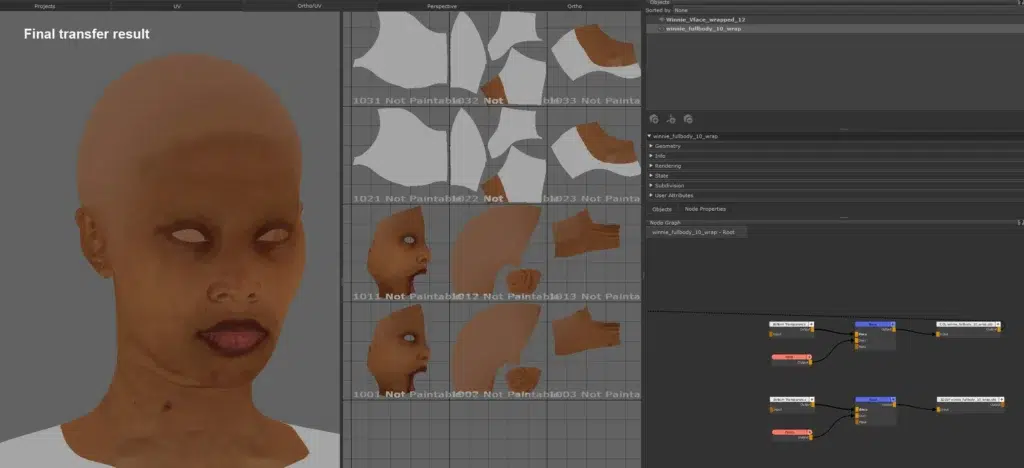Collapse the winnie_fullbody_10_wrap properties section
The image size is (1024, 468).
649,136
